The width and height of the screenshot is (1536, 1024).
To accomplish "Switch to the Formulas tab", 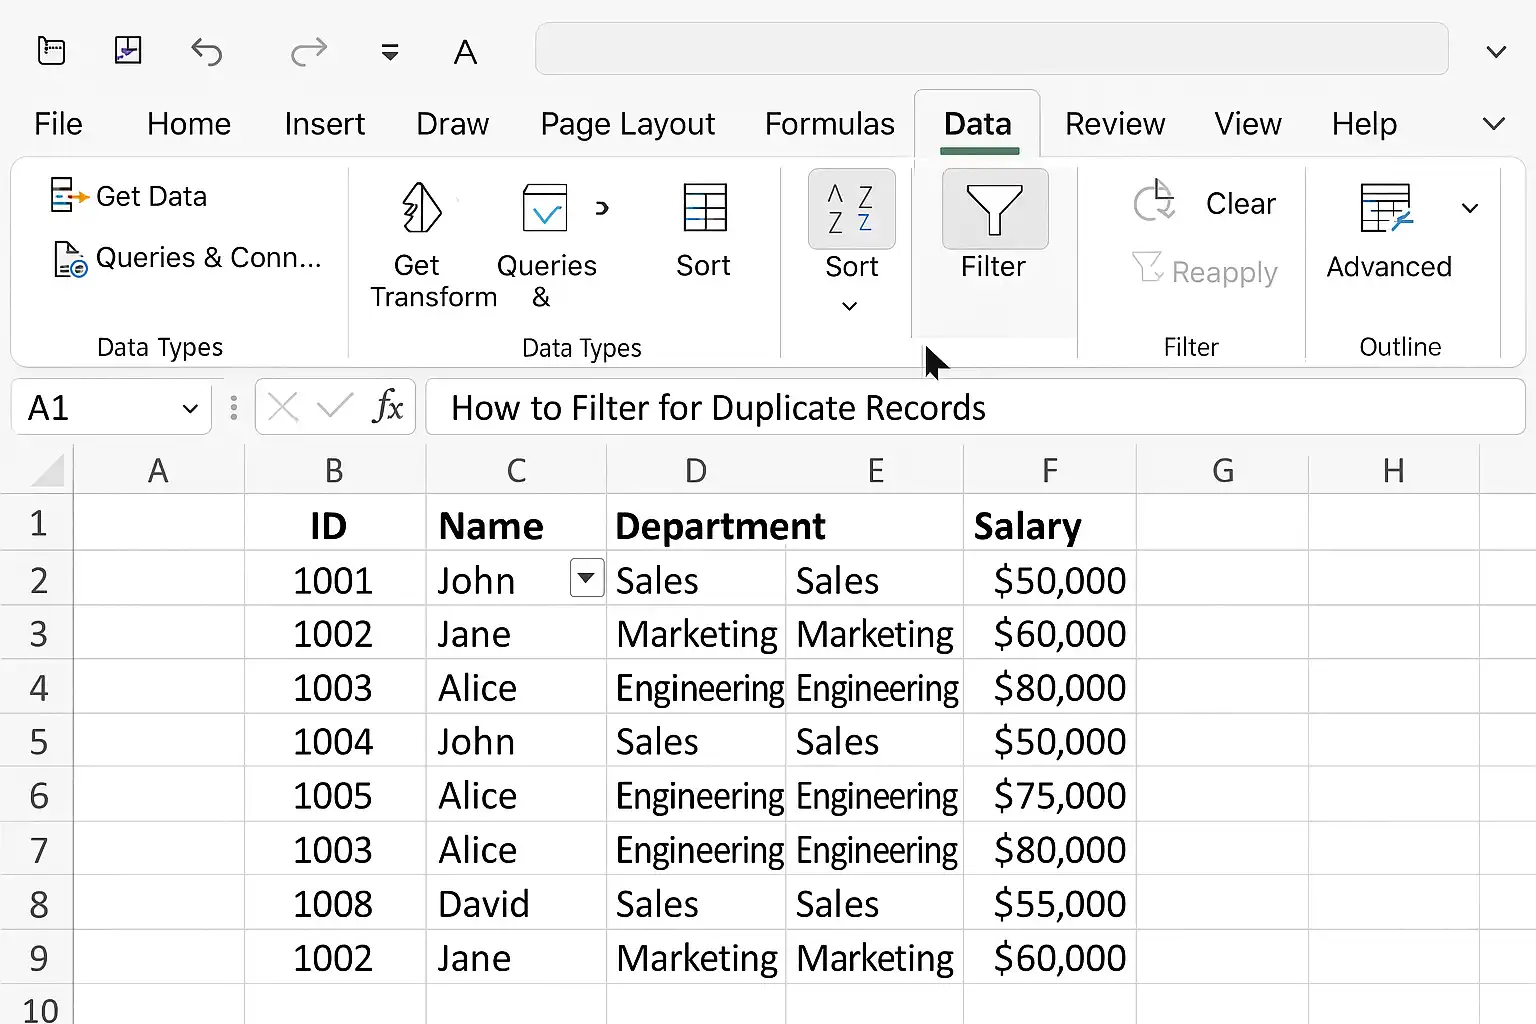I will coord(829,124).
